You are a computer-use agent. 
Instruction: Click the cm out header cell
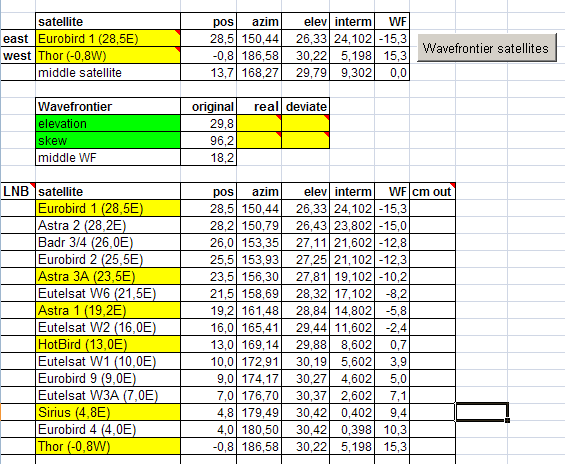(x=433, y=191)
